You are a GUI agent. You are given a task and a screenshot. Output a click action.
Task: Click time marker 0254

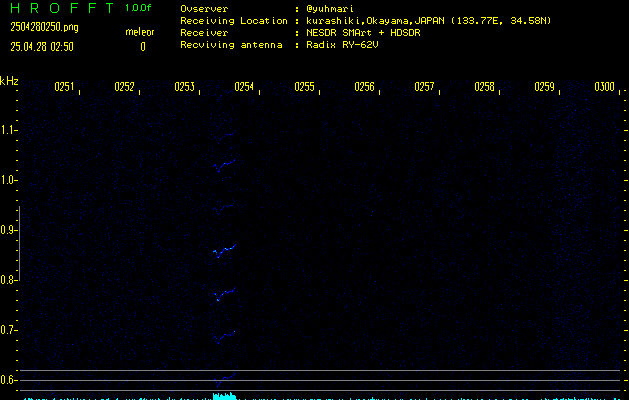(244, 87)
